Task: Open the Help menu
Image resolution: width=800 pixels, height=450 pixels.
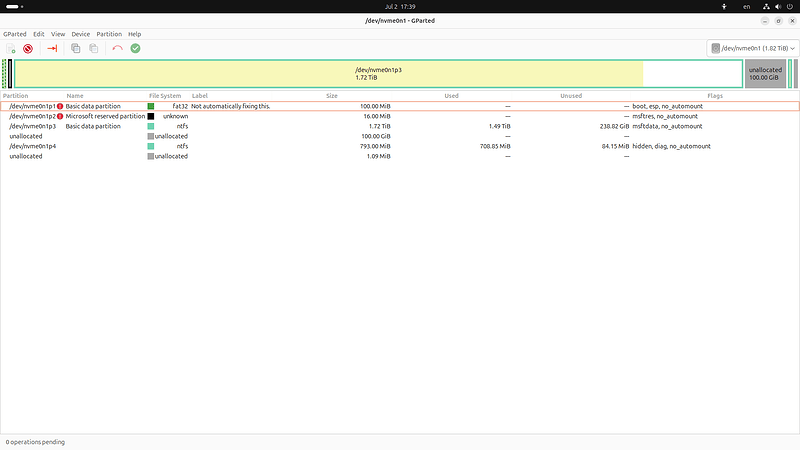Action: click(x=135, y=34)
